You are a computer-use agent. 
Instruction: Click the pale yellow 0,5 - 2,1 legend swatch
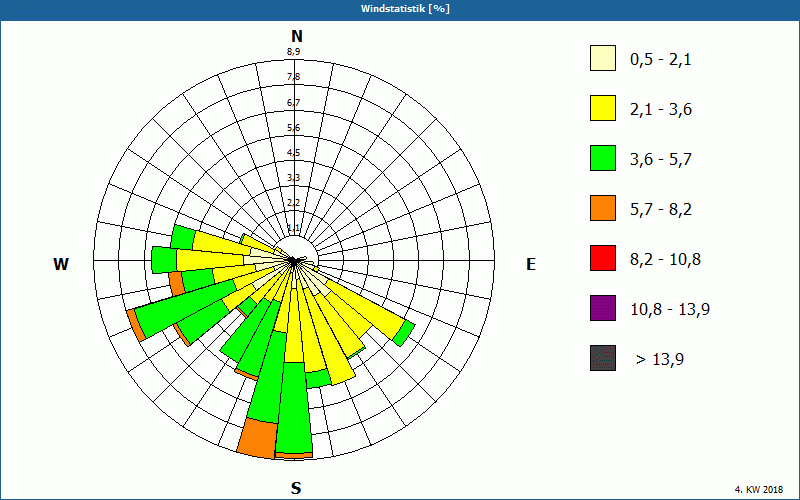tap(603, 58)
